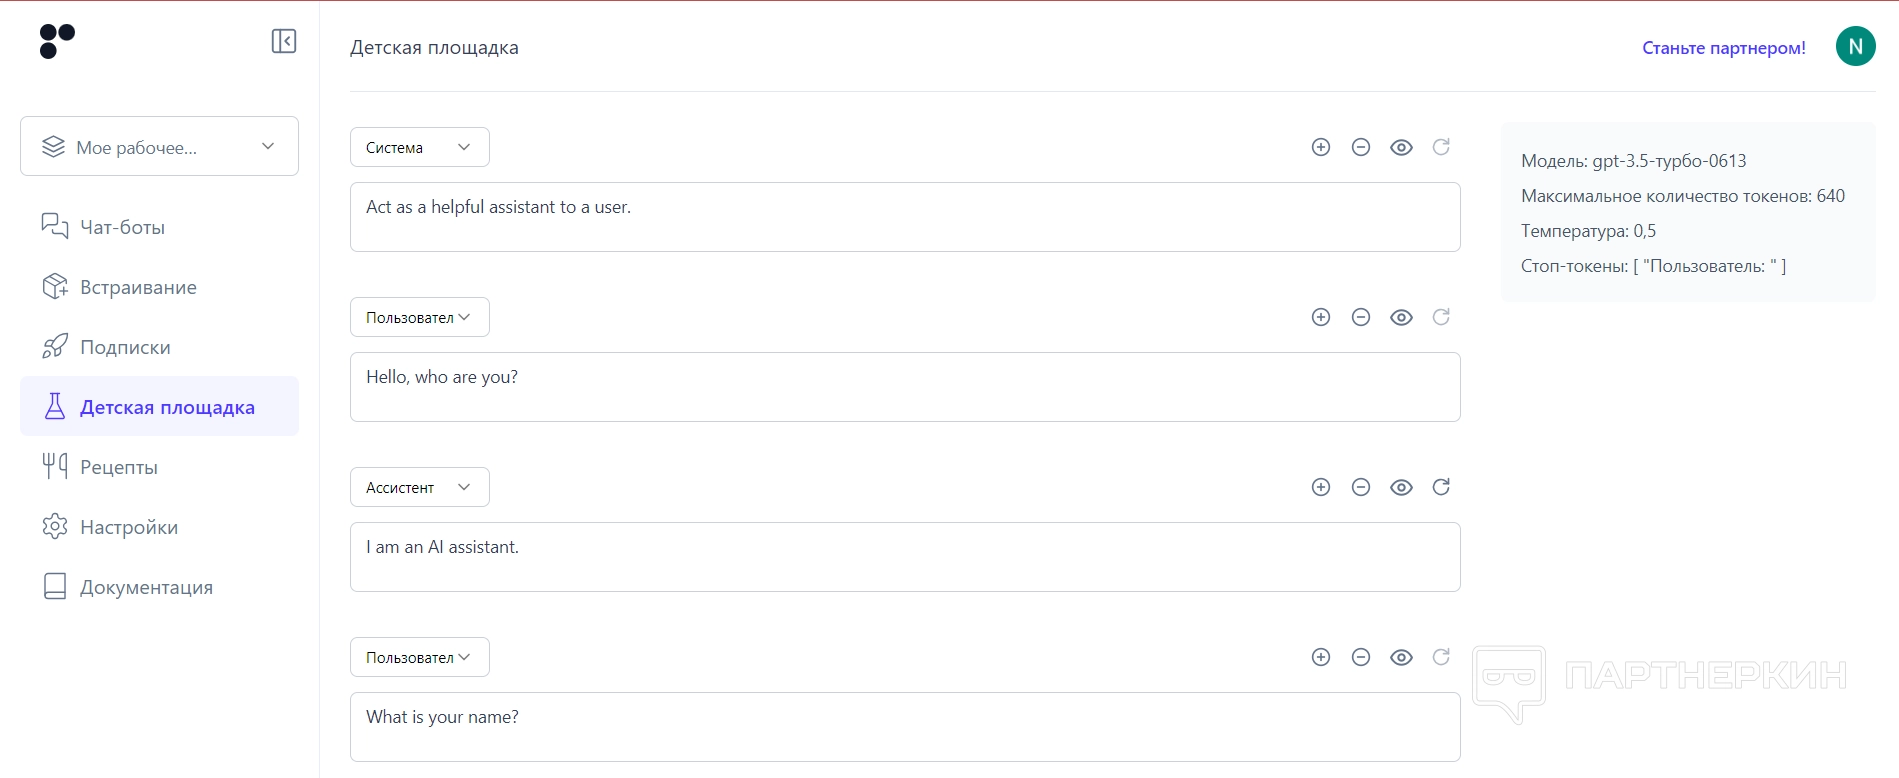Click the "What is your name?" text field
This screenshot has height=778, width=1899.
click(904, 727)
